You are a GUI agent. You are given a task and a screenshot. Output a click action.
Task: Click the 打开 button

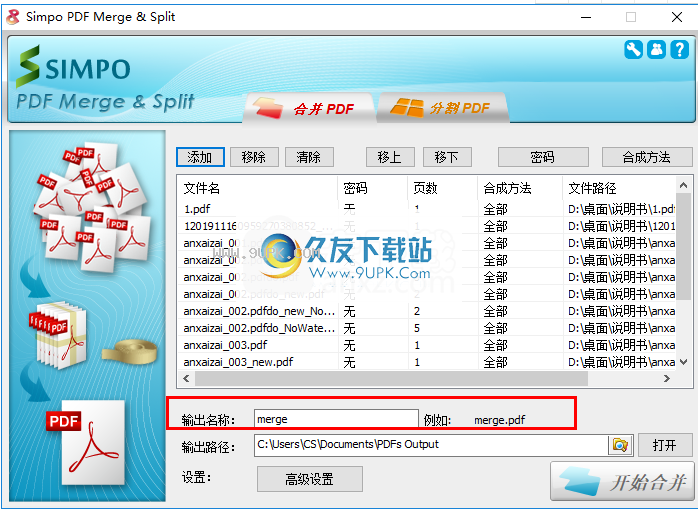coord(665,445)
